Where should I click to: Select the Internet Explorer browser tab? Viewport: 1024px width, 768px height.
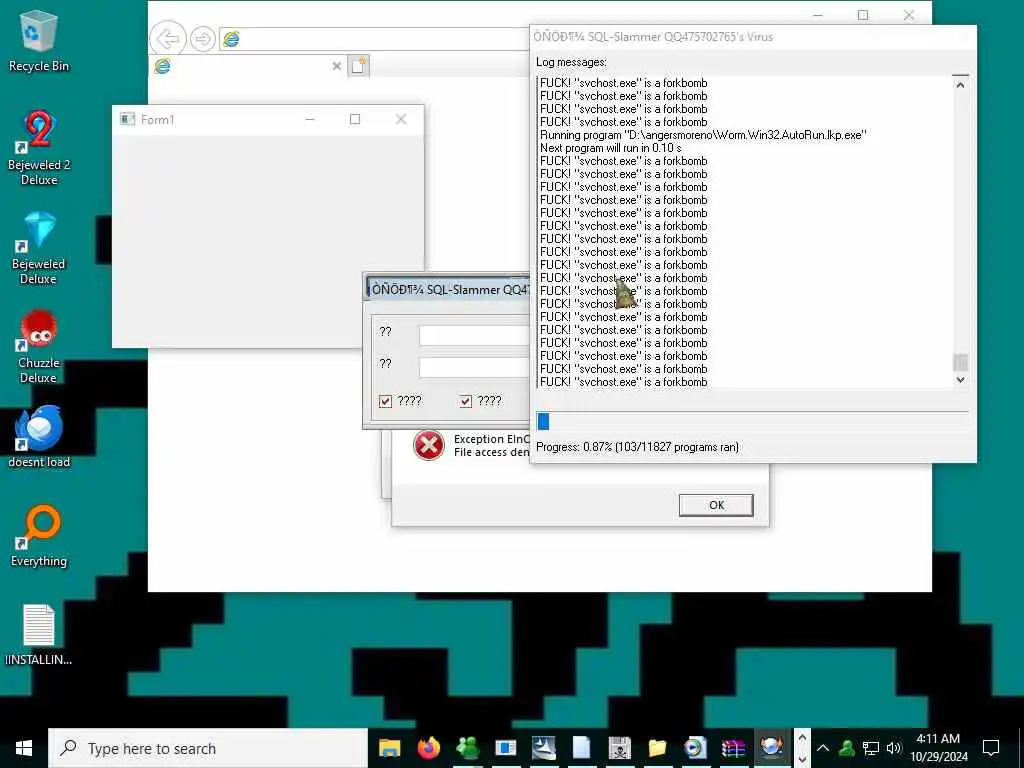click(248, 66)
